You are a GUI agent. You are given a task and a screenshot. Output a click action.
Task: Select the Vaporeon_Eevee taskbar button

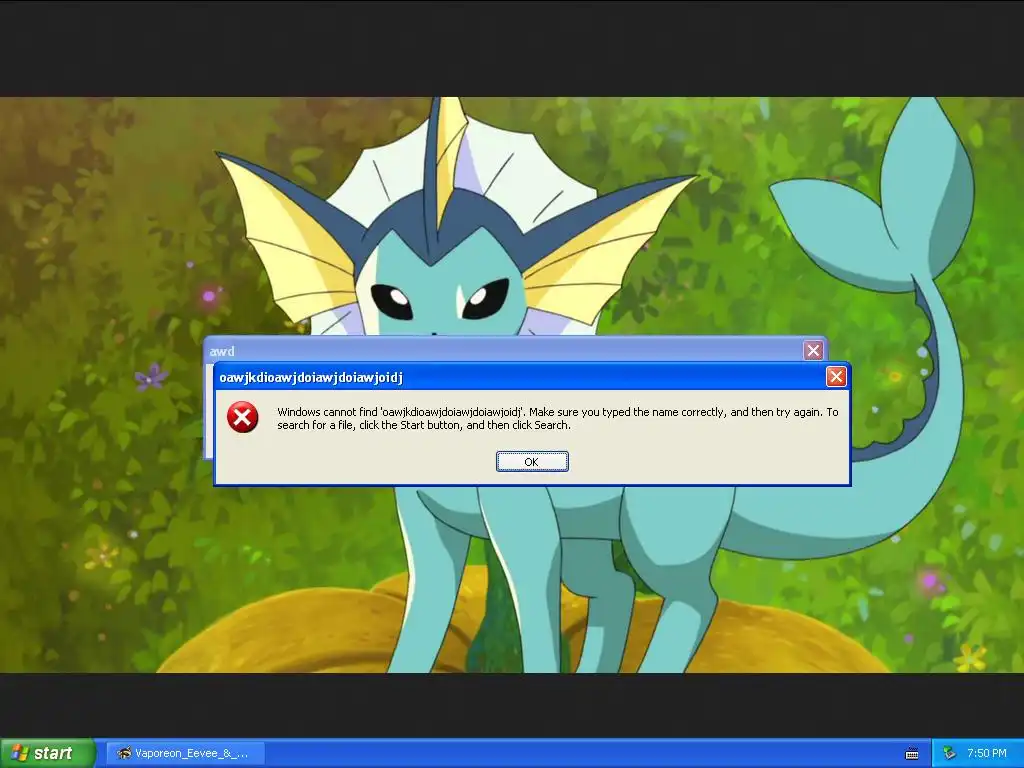(x=185, y=753)
